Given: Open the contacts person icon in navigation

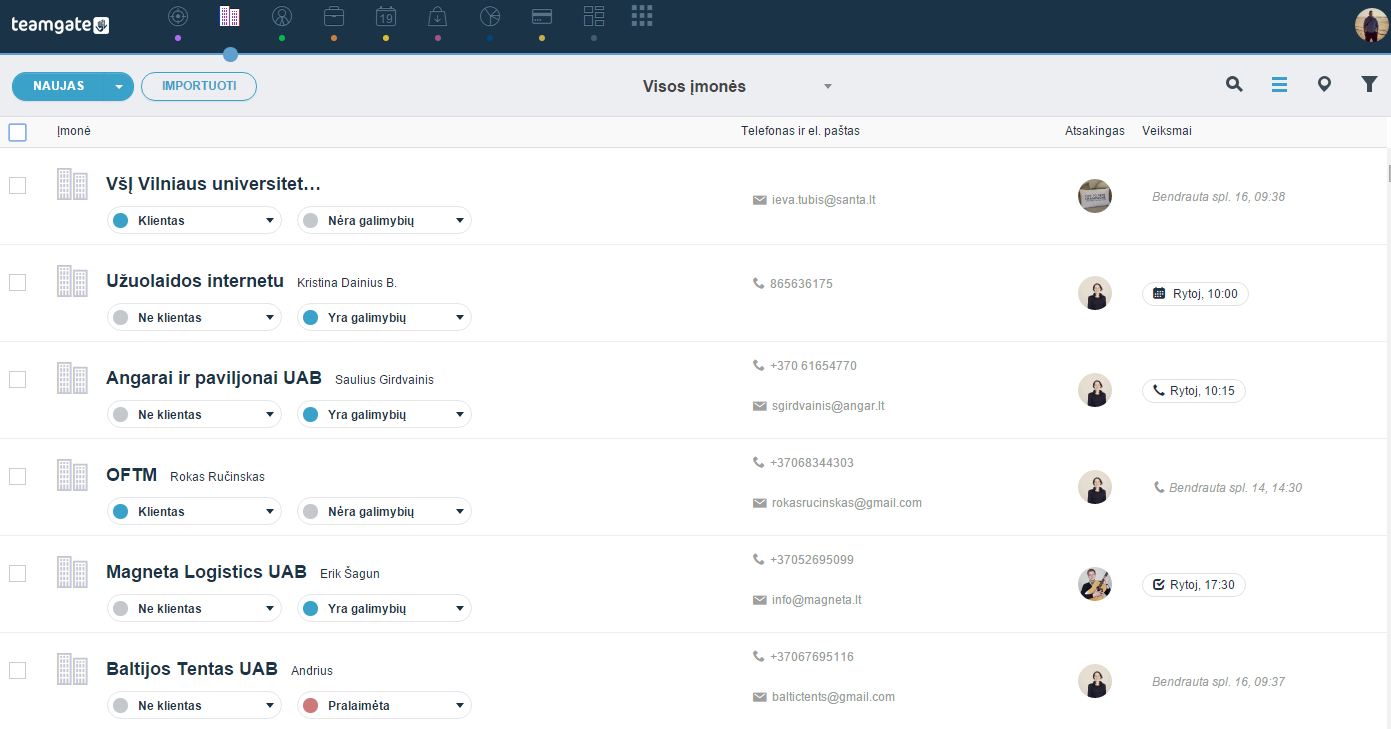Looking at the screenshot, I should point(282,16).
